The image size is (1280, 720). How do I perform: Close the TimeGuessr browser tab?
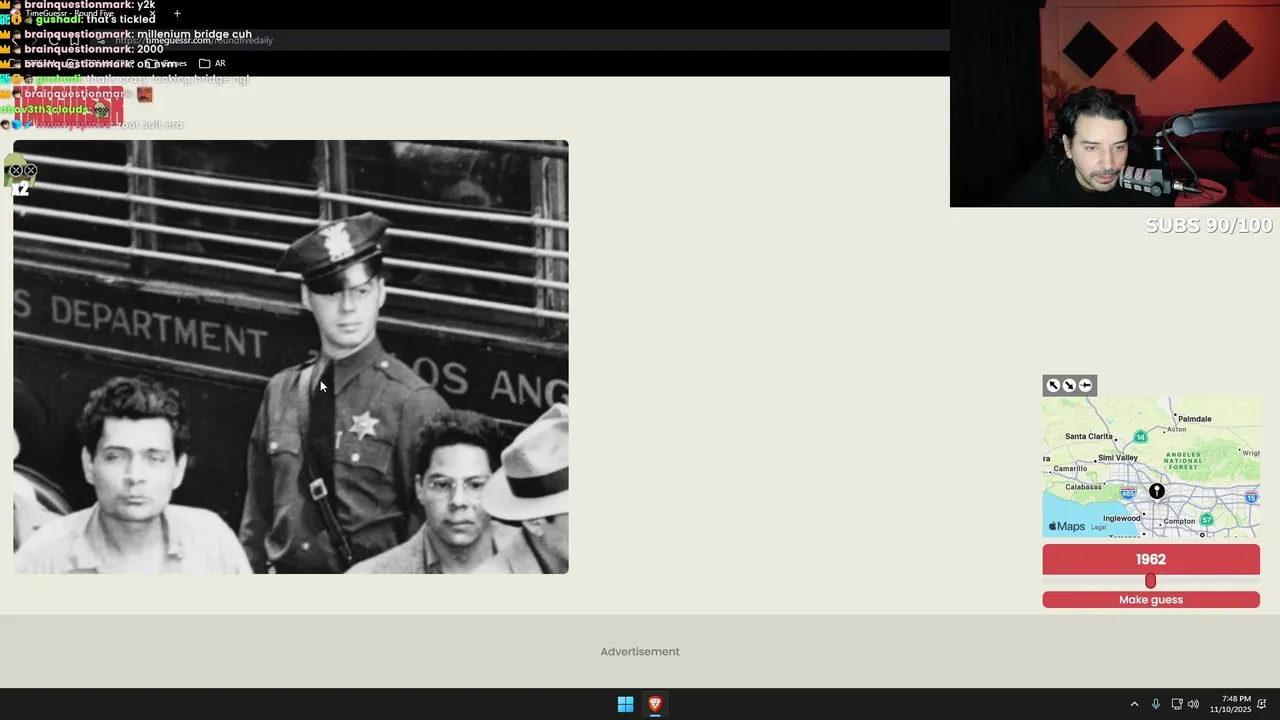pyautogui.click(x=152, y=14)
